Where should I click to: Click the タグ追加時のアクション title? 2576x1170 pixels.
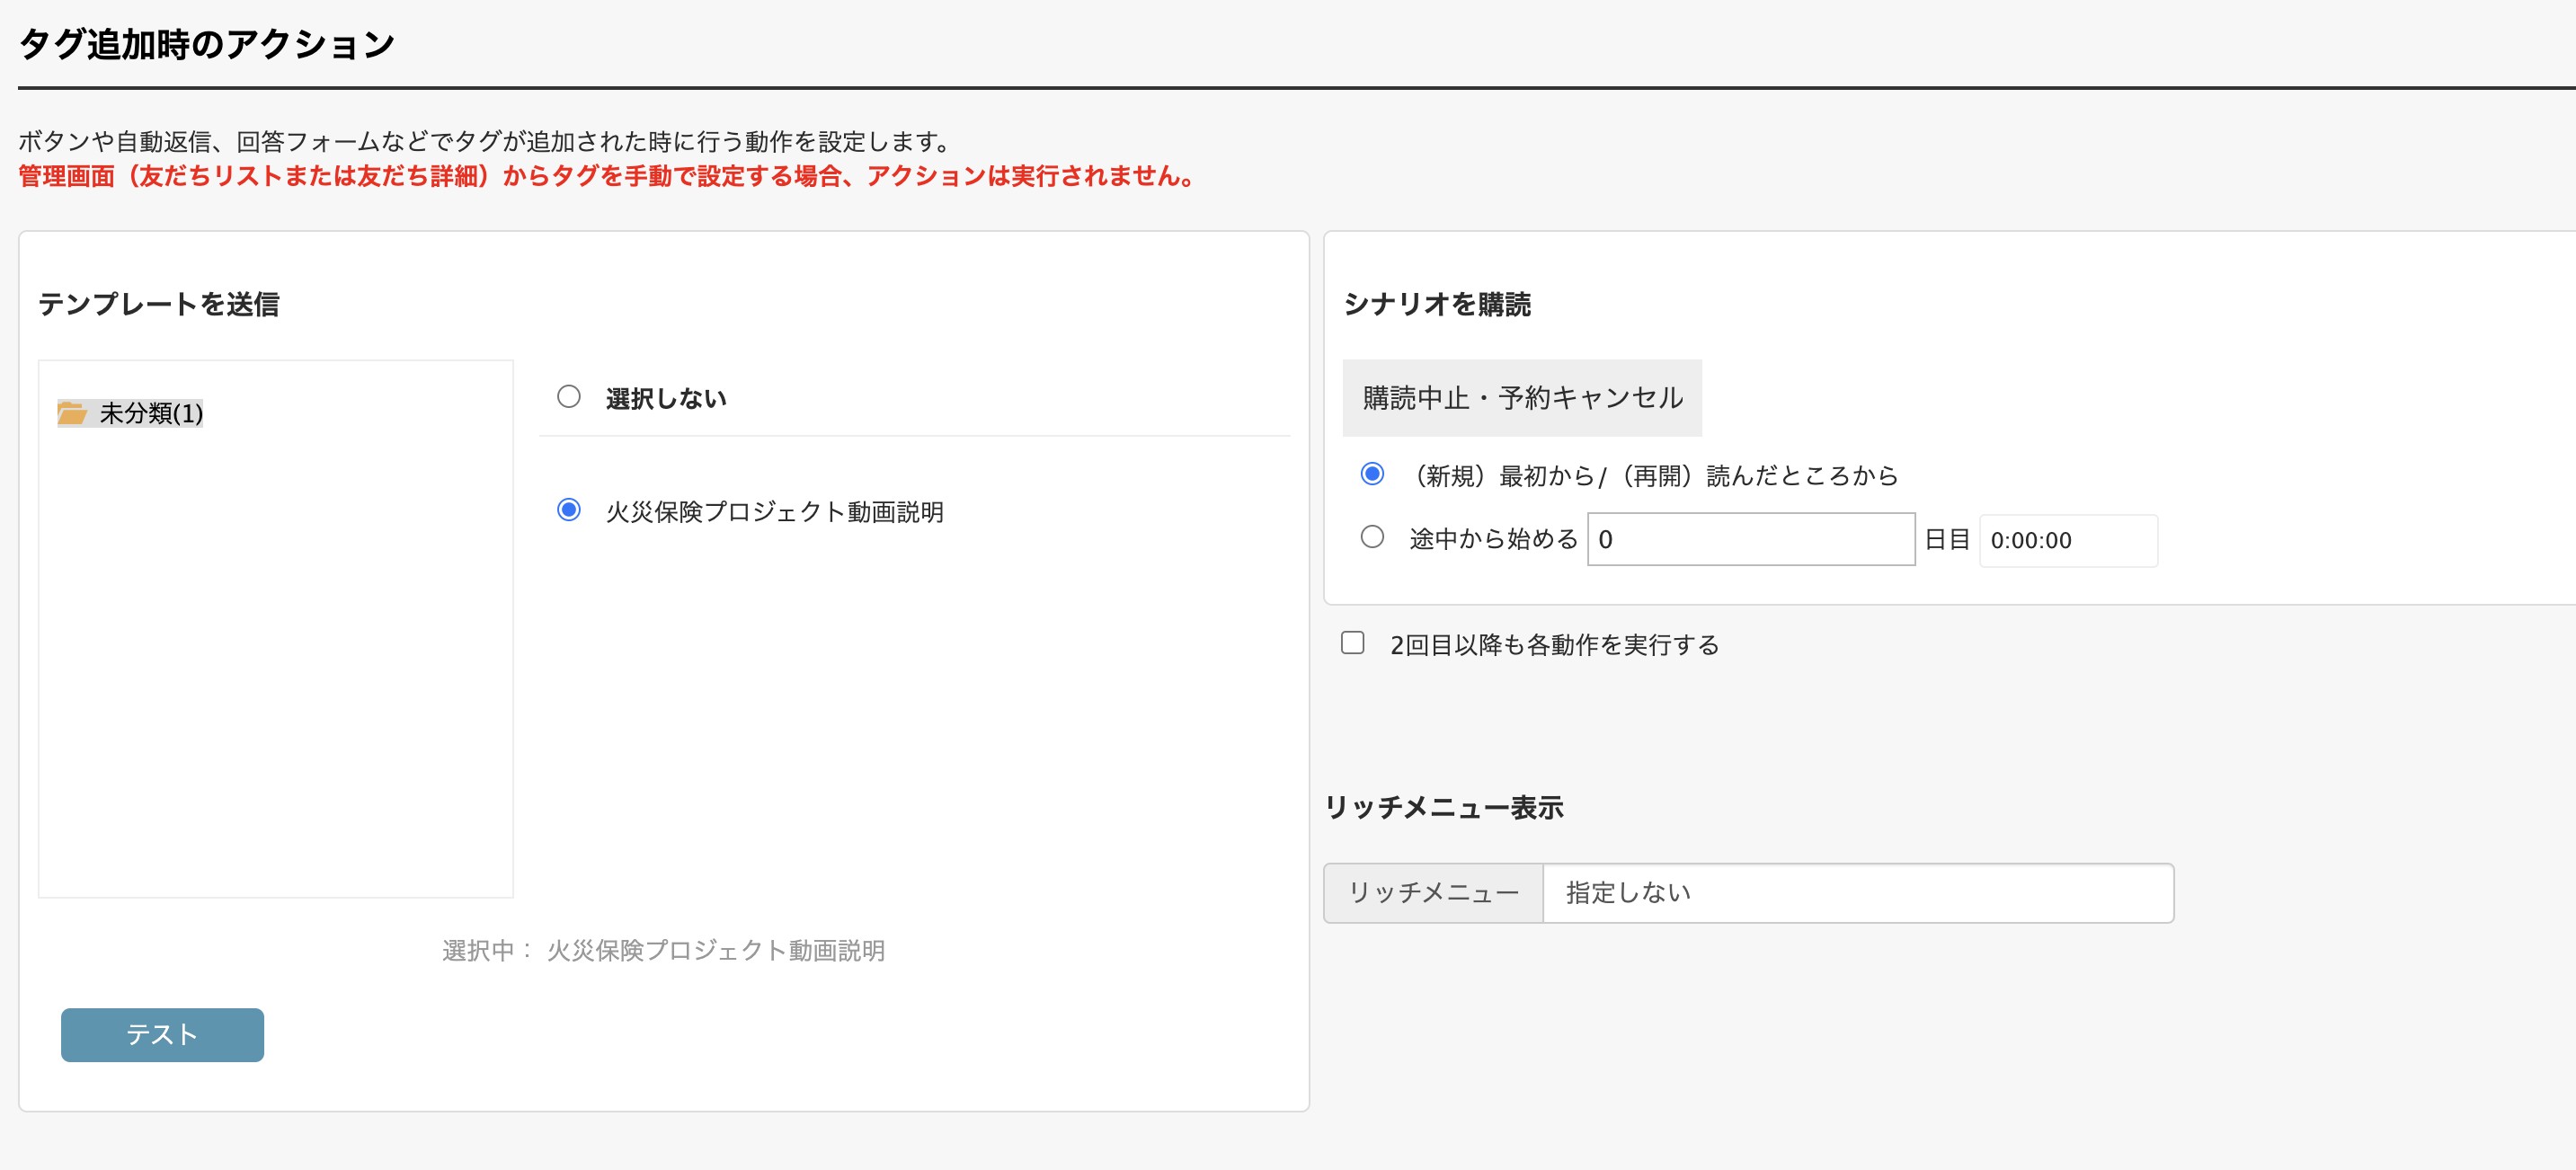point(207,44)
